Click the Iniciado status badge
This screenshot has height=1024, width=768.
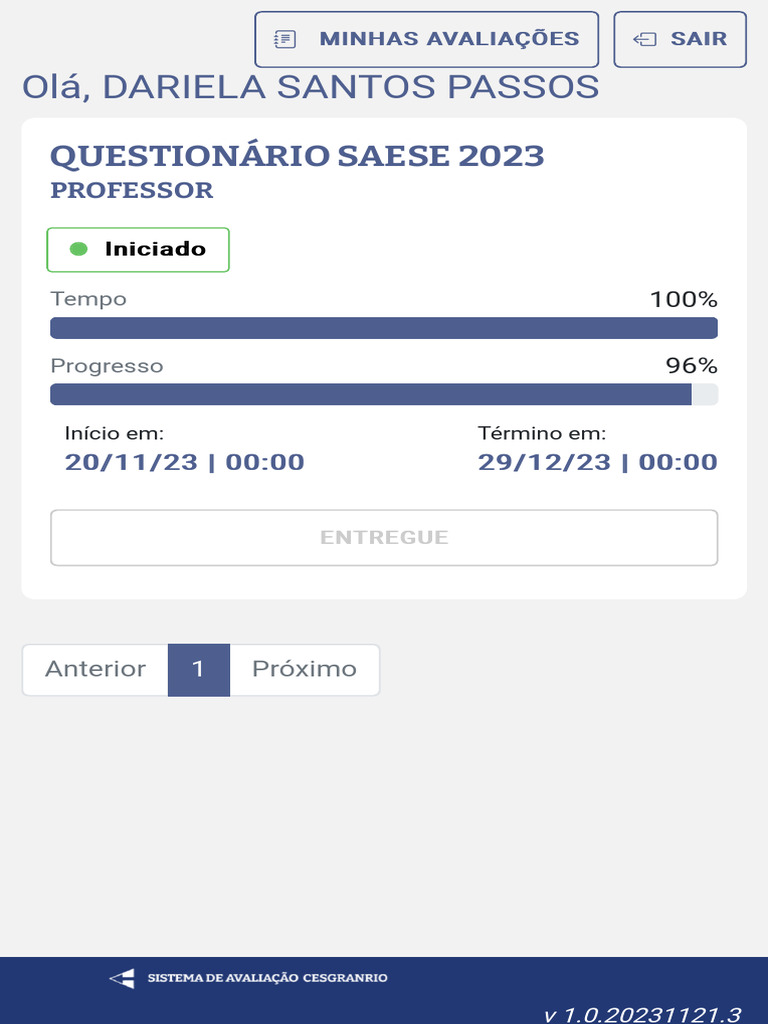[x=138, y=249]
